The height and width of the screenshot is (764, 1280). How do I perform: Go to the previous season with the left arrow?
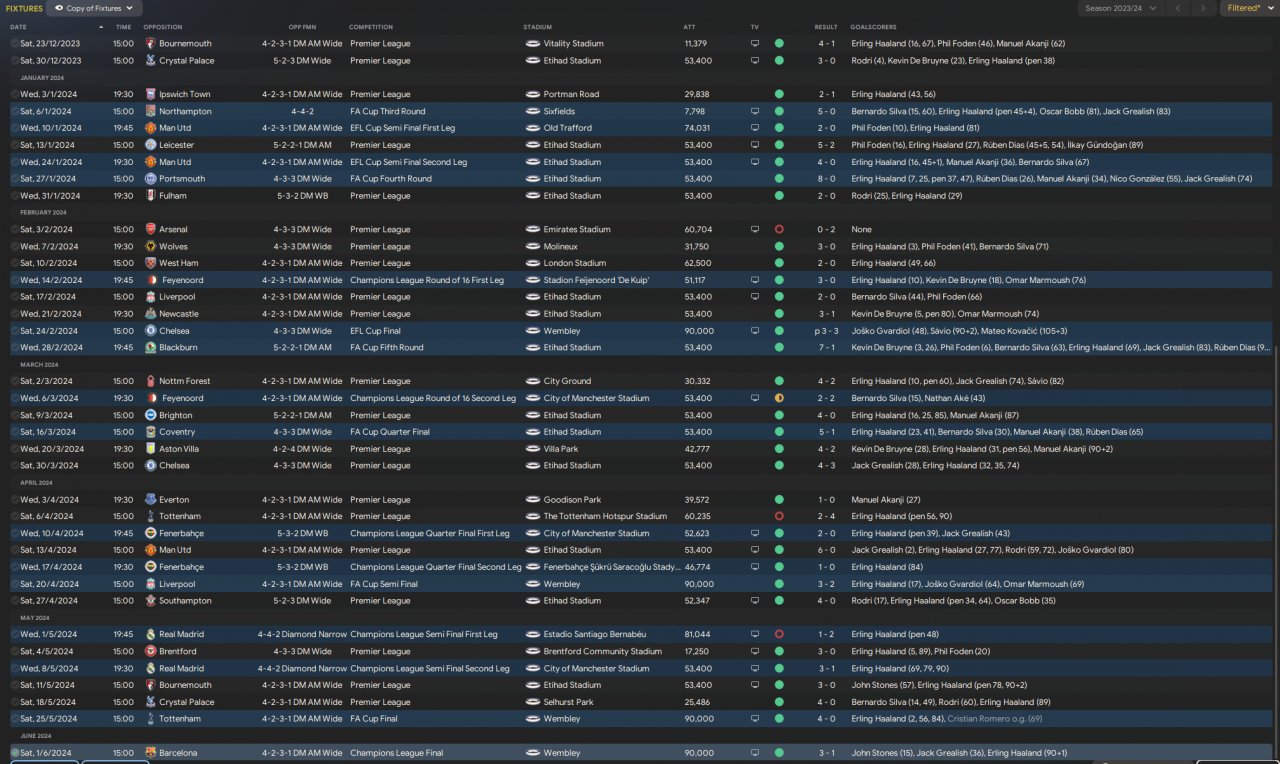(x=1178, y=8)
